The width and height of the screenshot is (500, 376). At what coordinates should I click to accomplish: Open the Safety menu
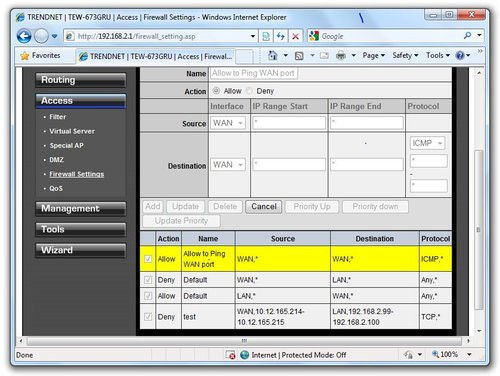pos(405,55)
